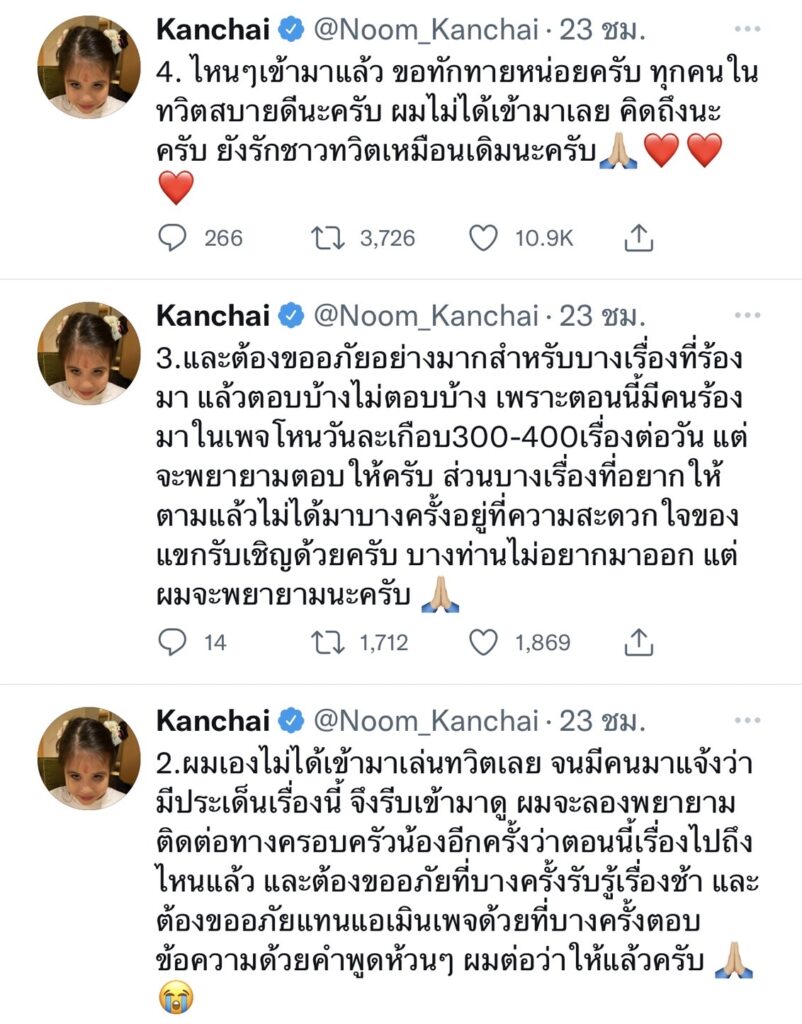
Task: Click Kanchai display name on tweet 2
Action: [x=210, y=720]
